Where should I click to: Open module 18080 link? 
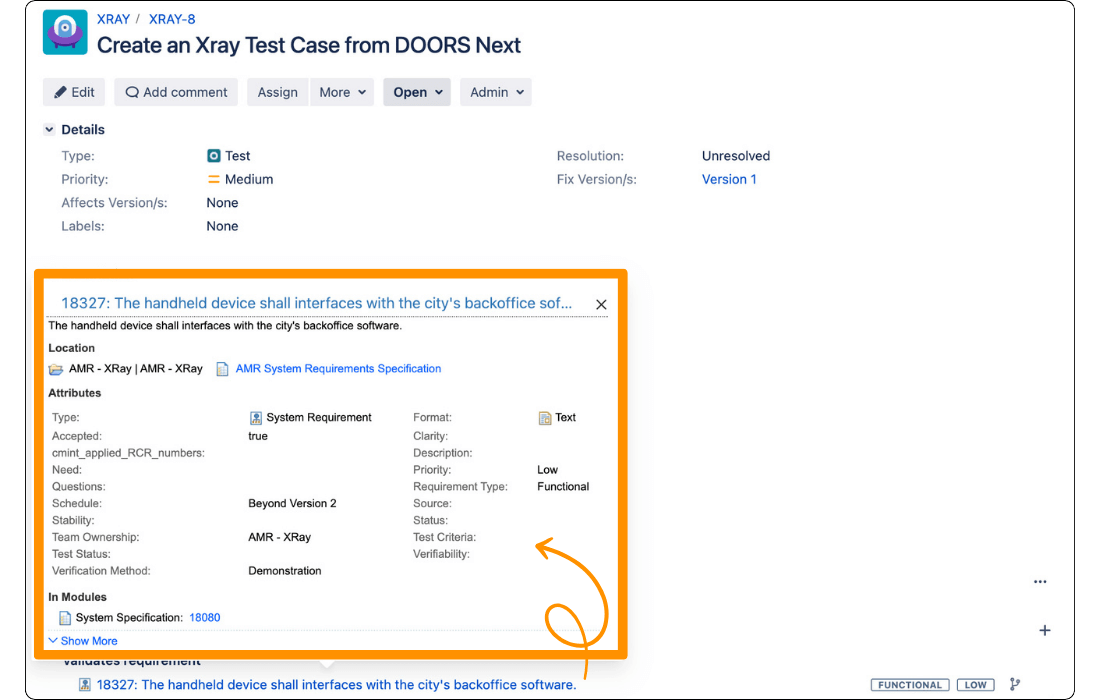click(x=205, y=617)
